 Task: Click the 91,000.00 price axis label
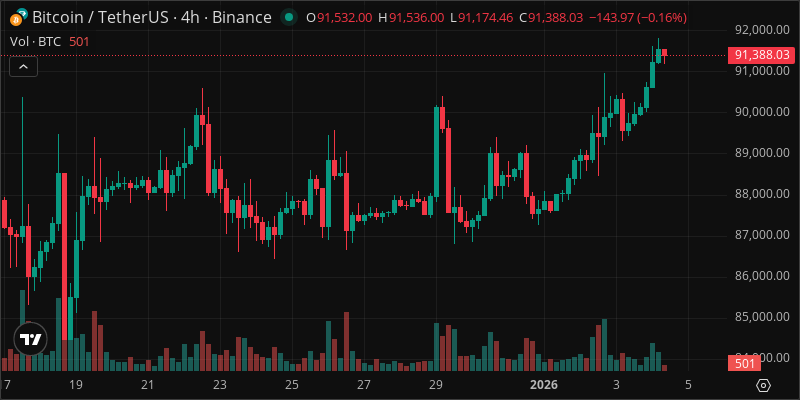pos(762,71)
